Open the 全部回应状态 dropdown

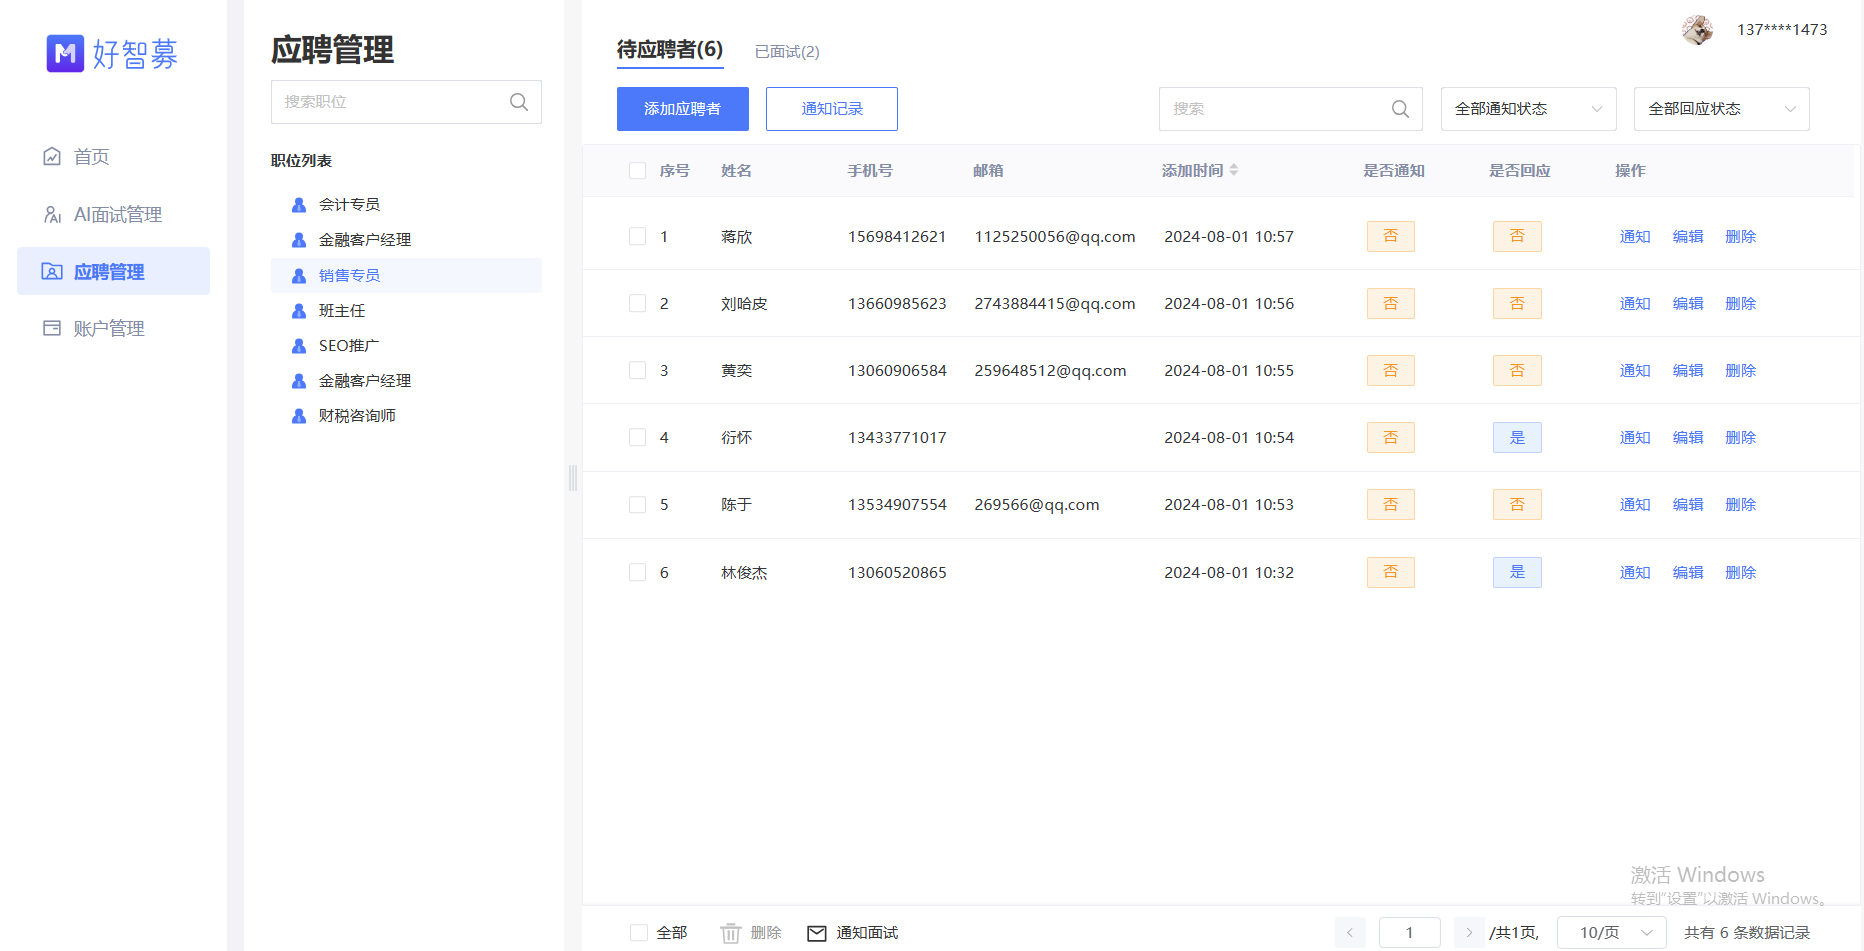coord(1720,108)
